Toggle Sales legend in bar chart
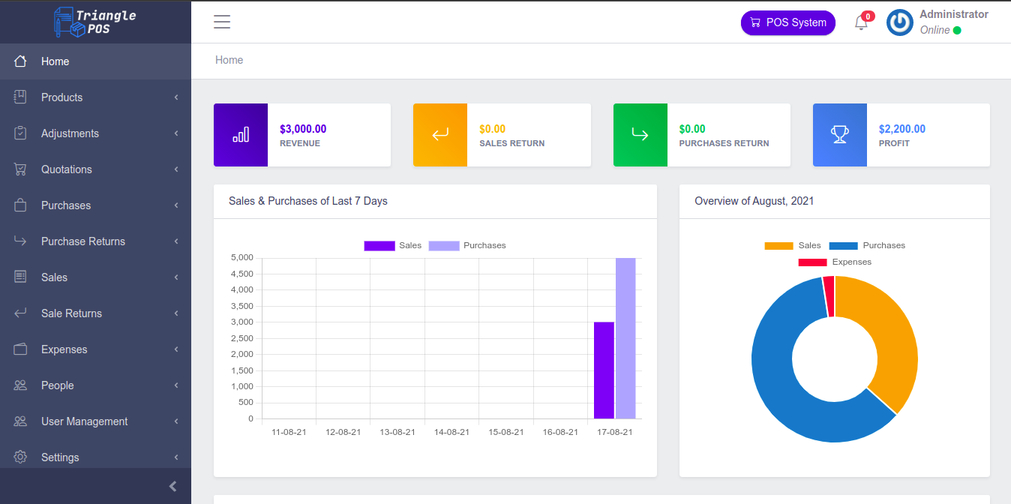The image size is (1011, 504). [394, 245]
